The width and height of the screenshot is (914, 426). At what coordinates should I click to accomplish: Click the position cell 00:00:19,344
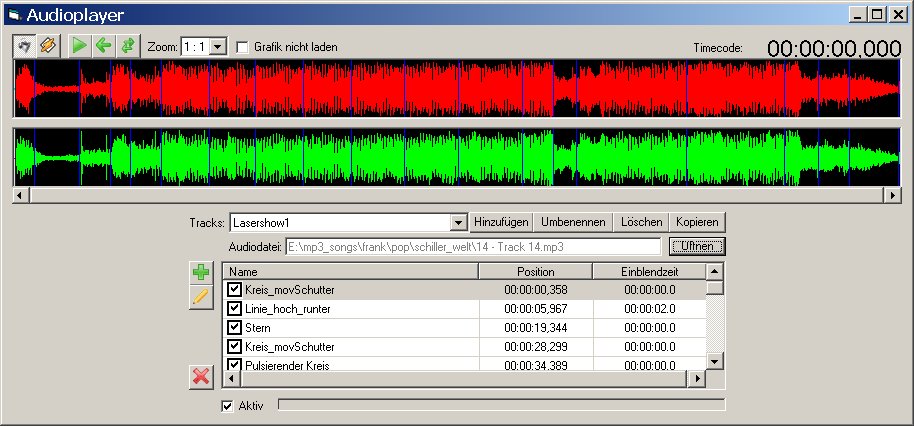pos(536,328)
